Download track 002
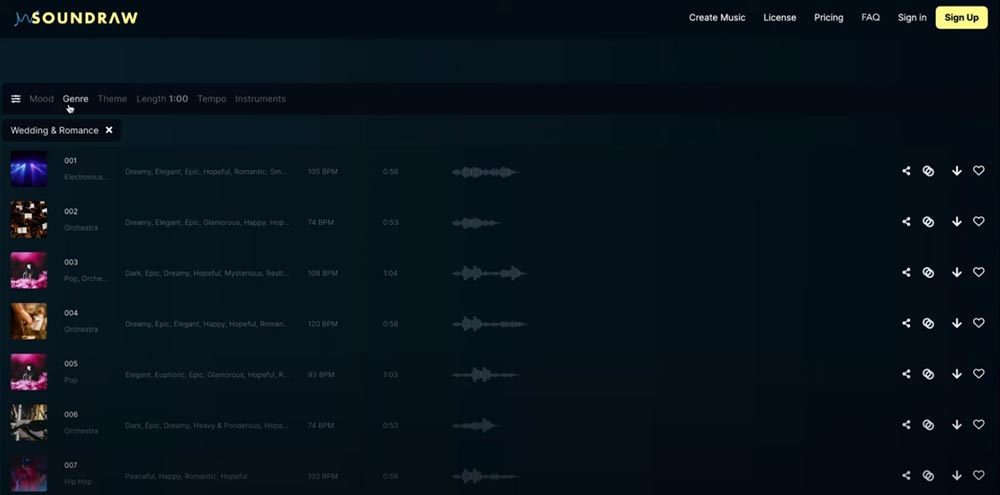1000x495 pixels. point(957,221)
